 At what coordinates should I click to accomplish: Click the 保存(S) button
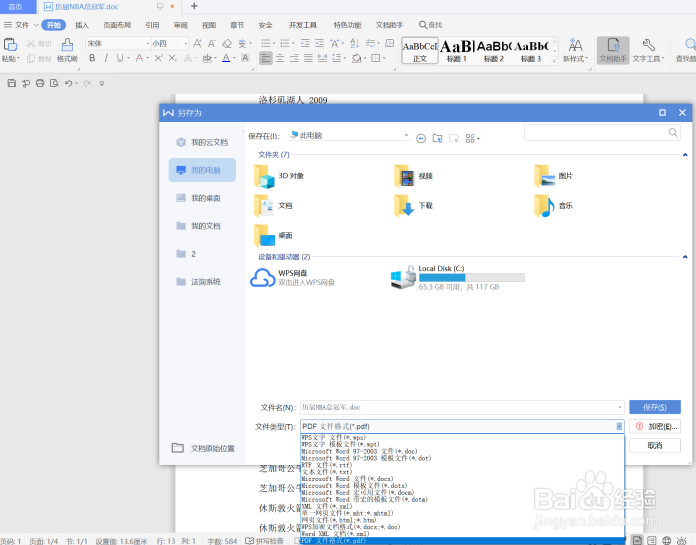(x=655, y=407)
